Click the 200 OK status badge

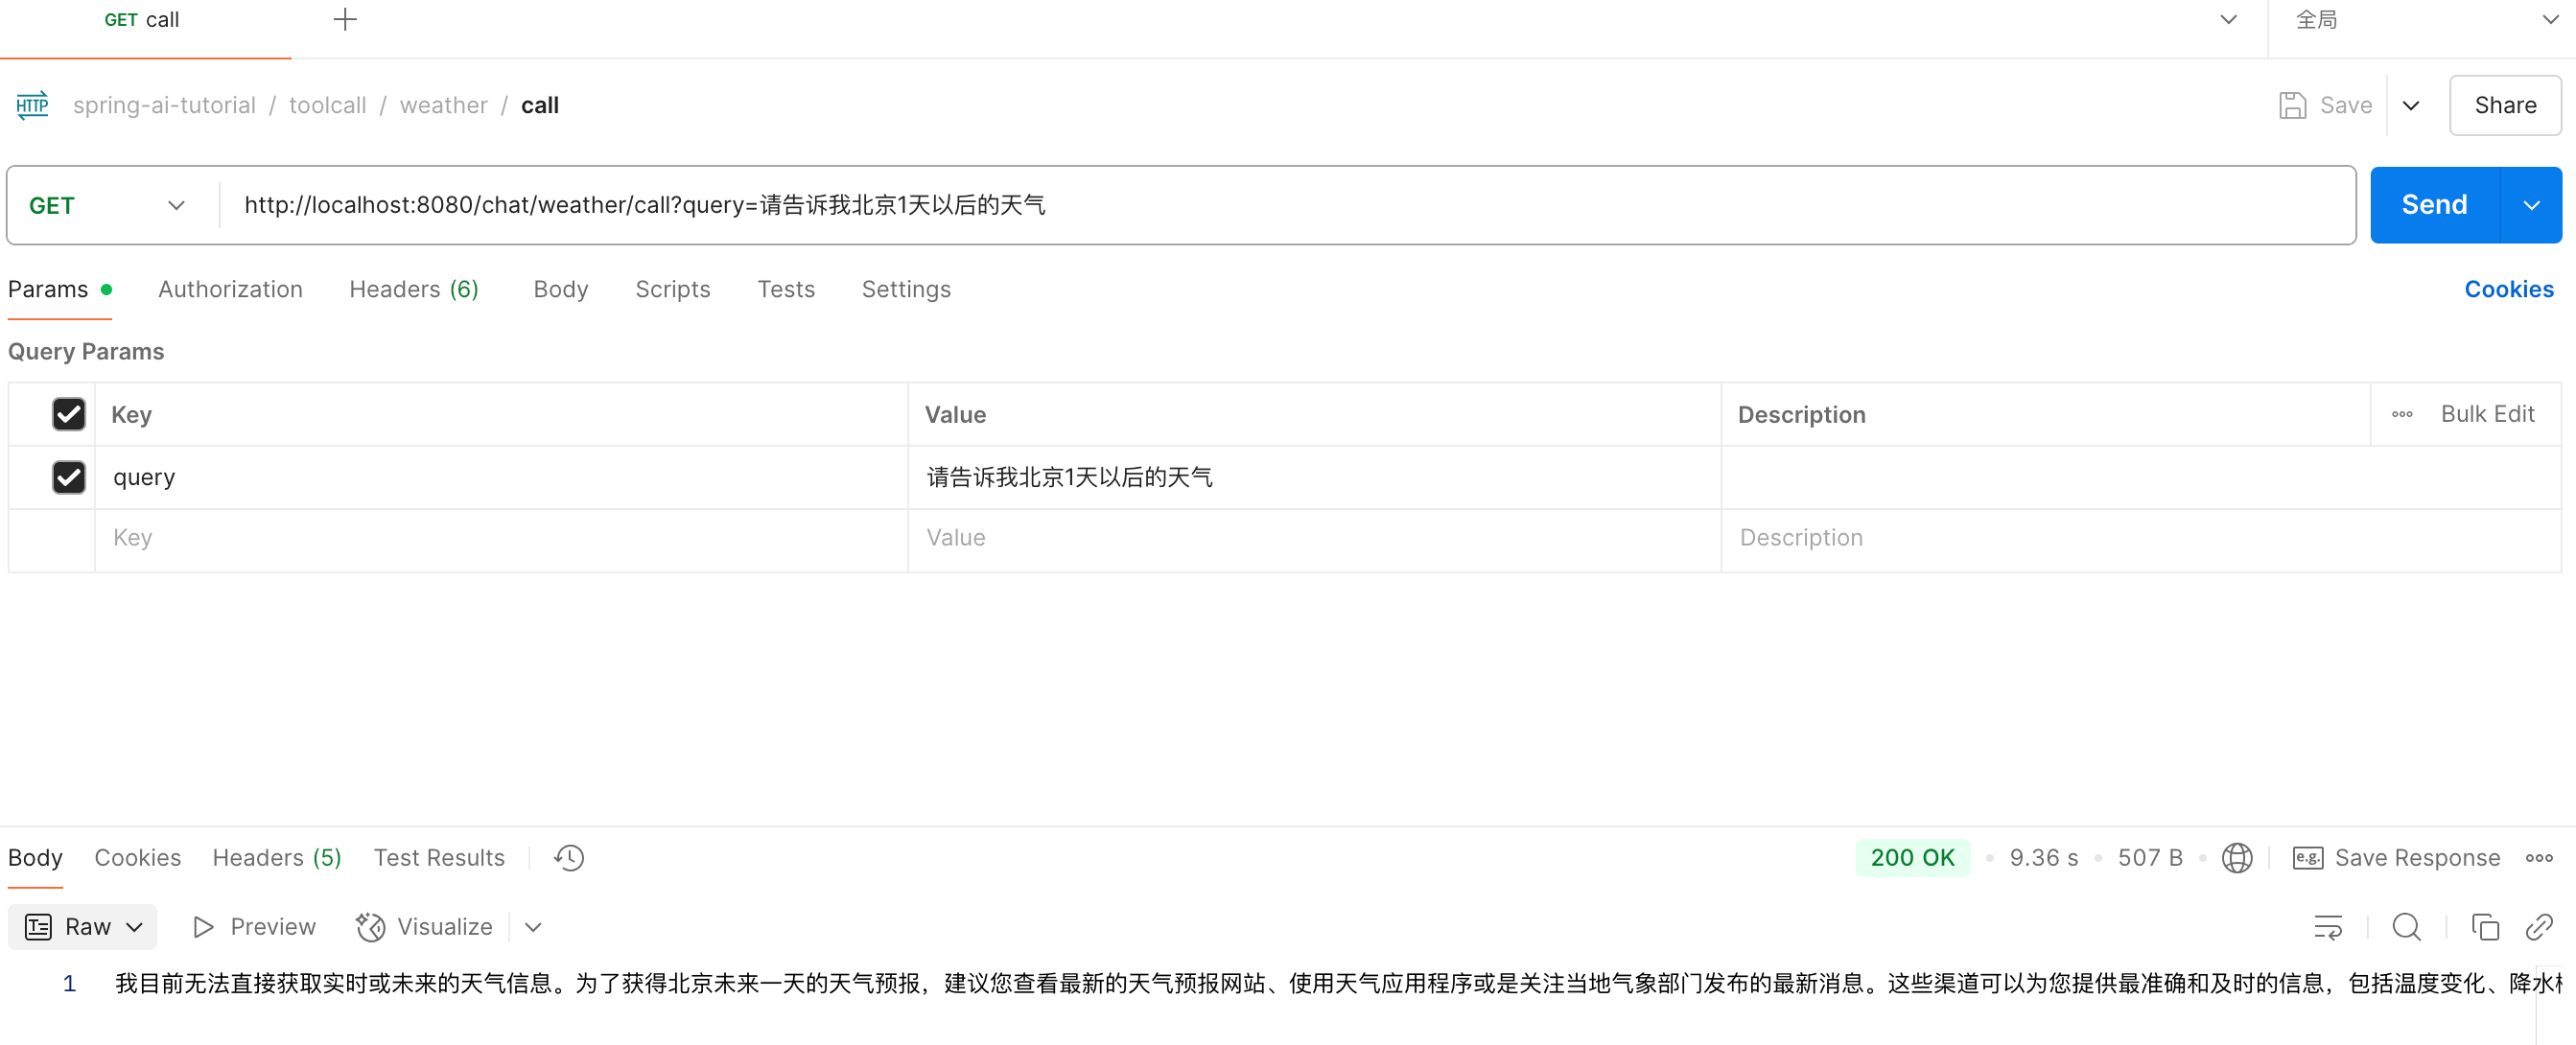(1912, 858)
